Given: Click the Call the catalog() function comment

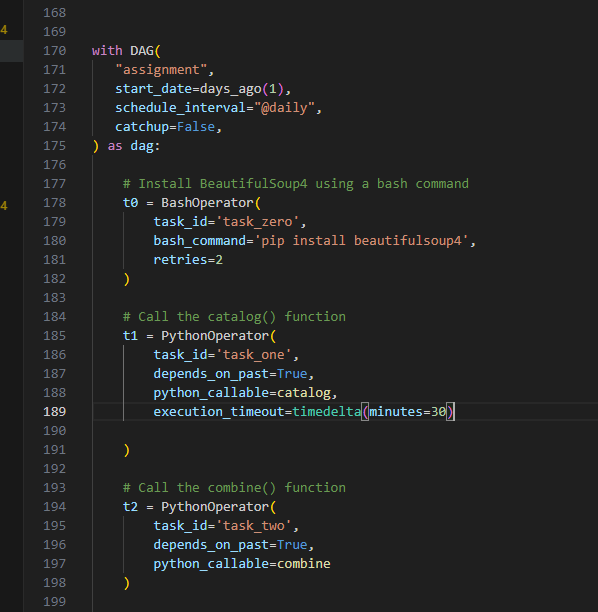Looking at the screenshot, I should pos(234,317).
